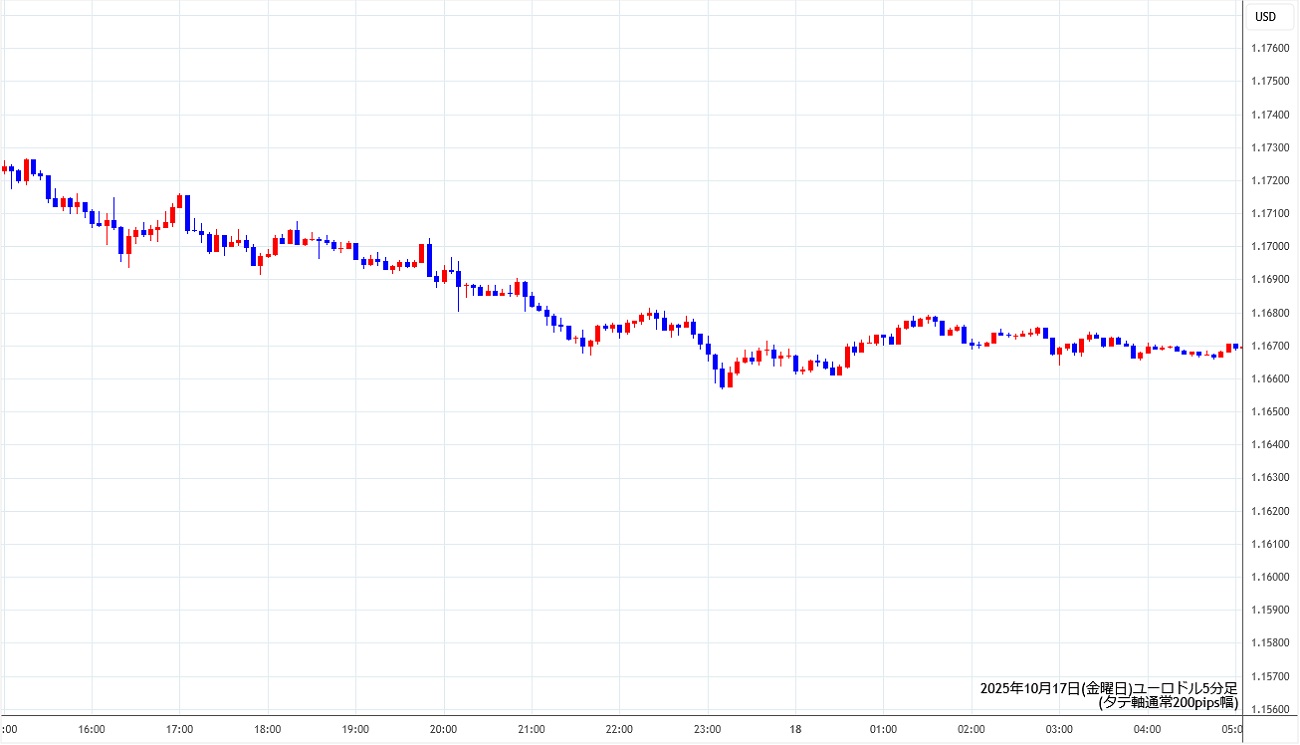Click the chart date caption for October 17, 2025

pyautogui.click(x=1108, y=688)
